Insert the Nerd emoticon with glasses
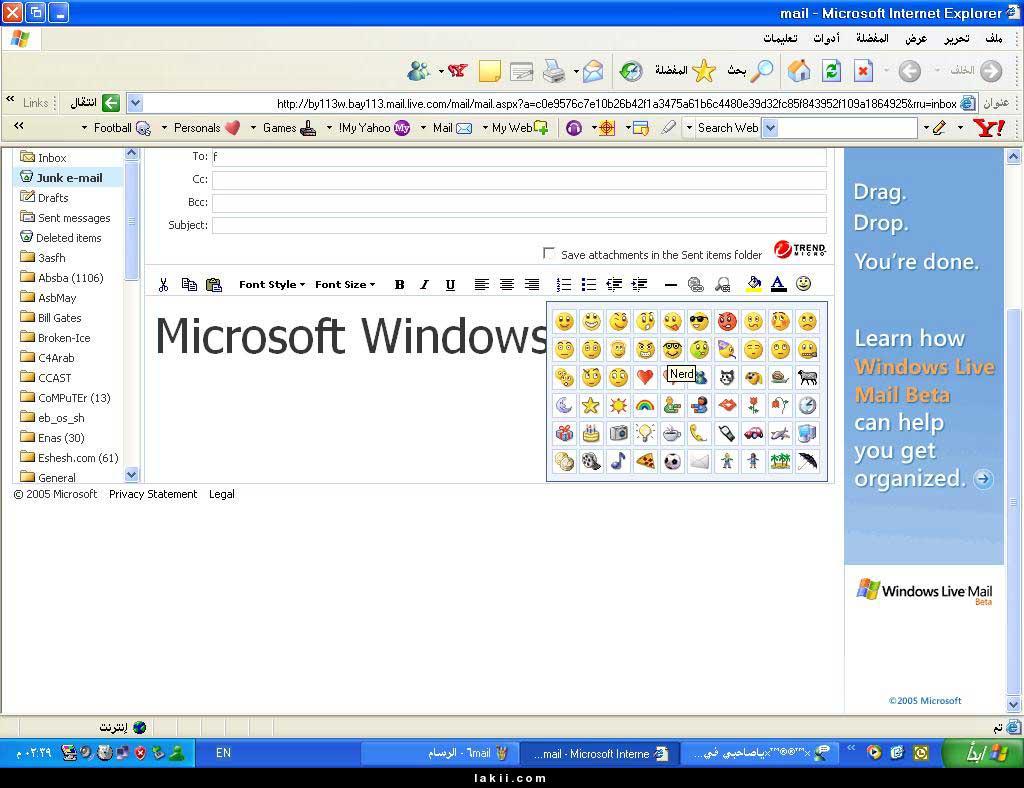The image size is (1024, 788). tap(672, 349)
